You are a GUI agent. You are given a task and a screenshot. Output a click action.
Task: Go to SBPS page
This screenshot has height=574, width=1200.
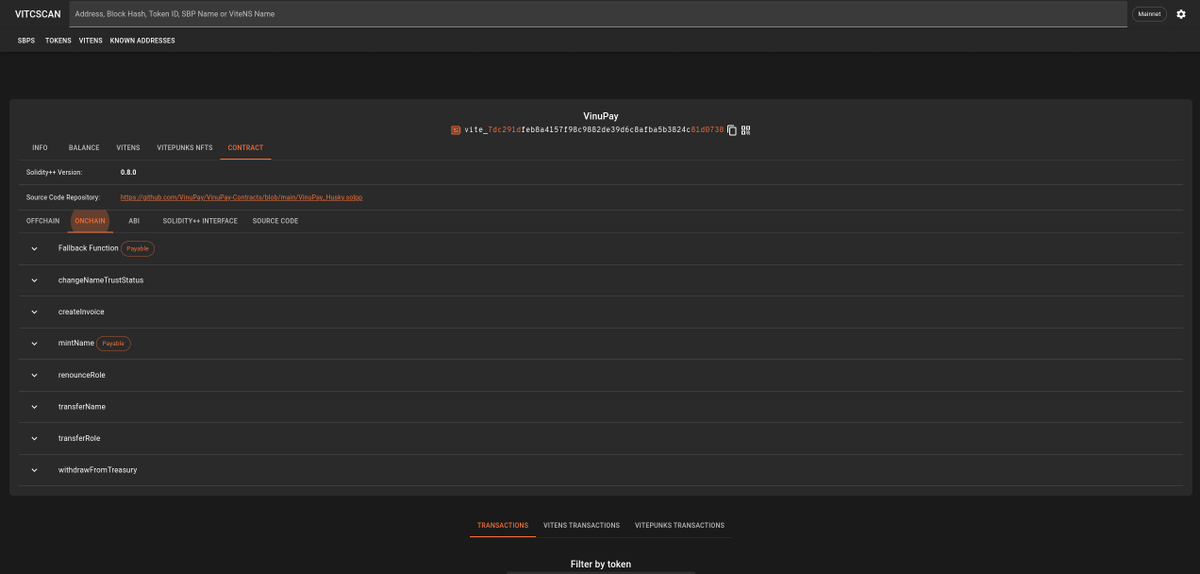point(26,40)
